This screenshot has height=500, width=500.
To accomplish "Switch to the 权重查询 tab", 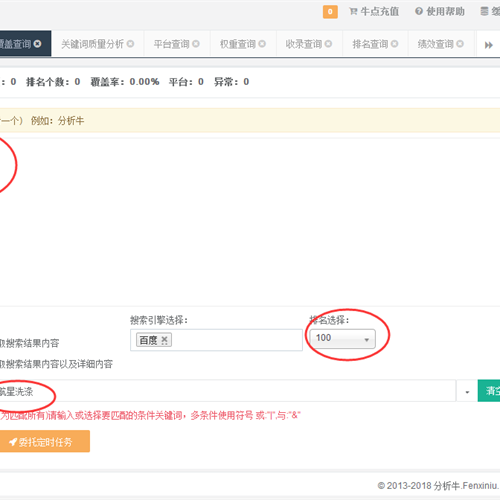I will (x=238, y=44).
